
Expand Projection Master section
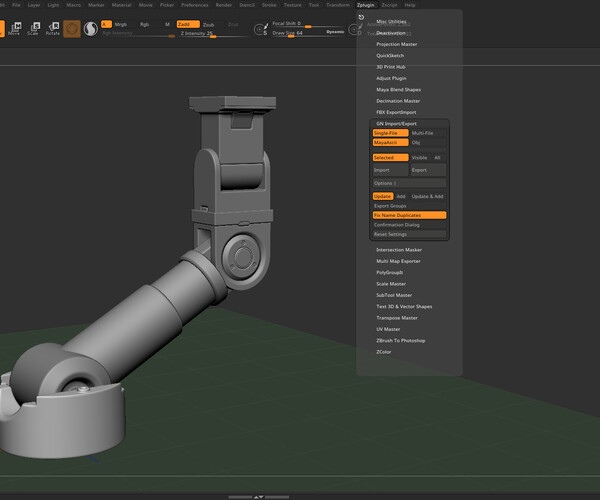pyautogui.click(x=396, y=44)
